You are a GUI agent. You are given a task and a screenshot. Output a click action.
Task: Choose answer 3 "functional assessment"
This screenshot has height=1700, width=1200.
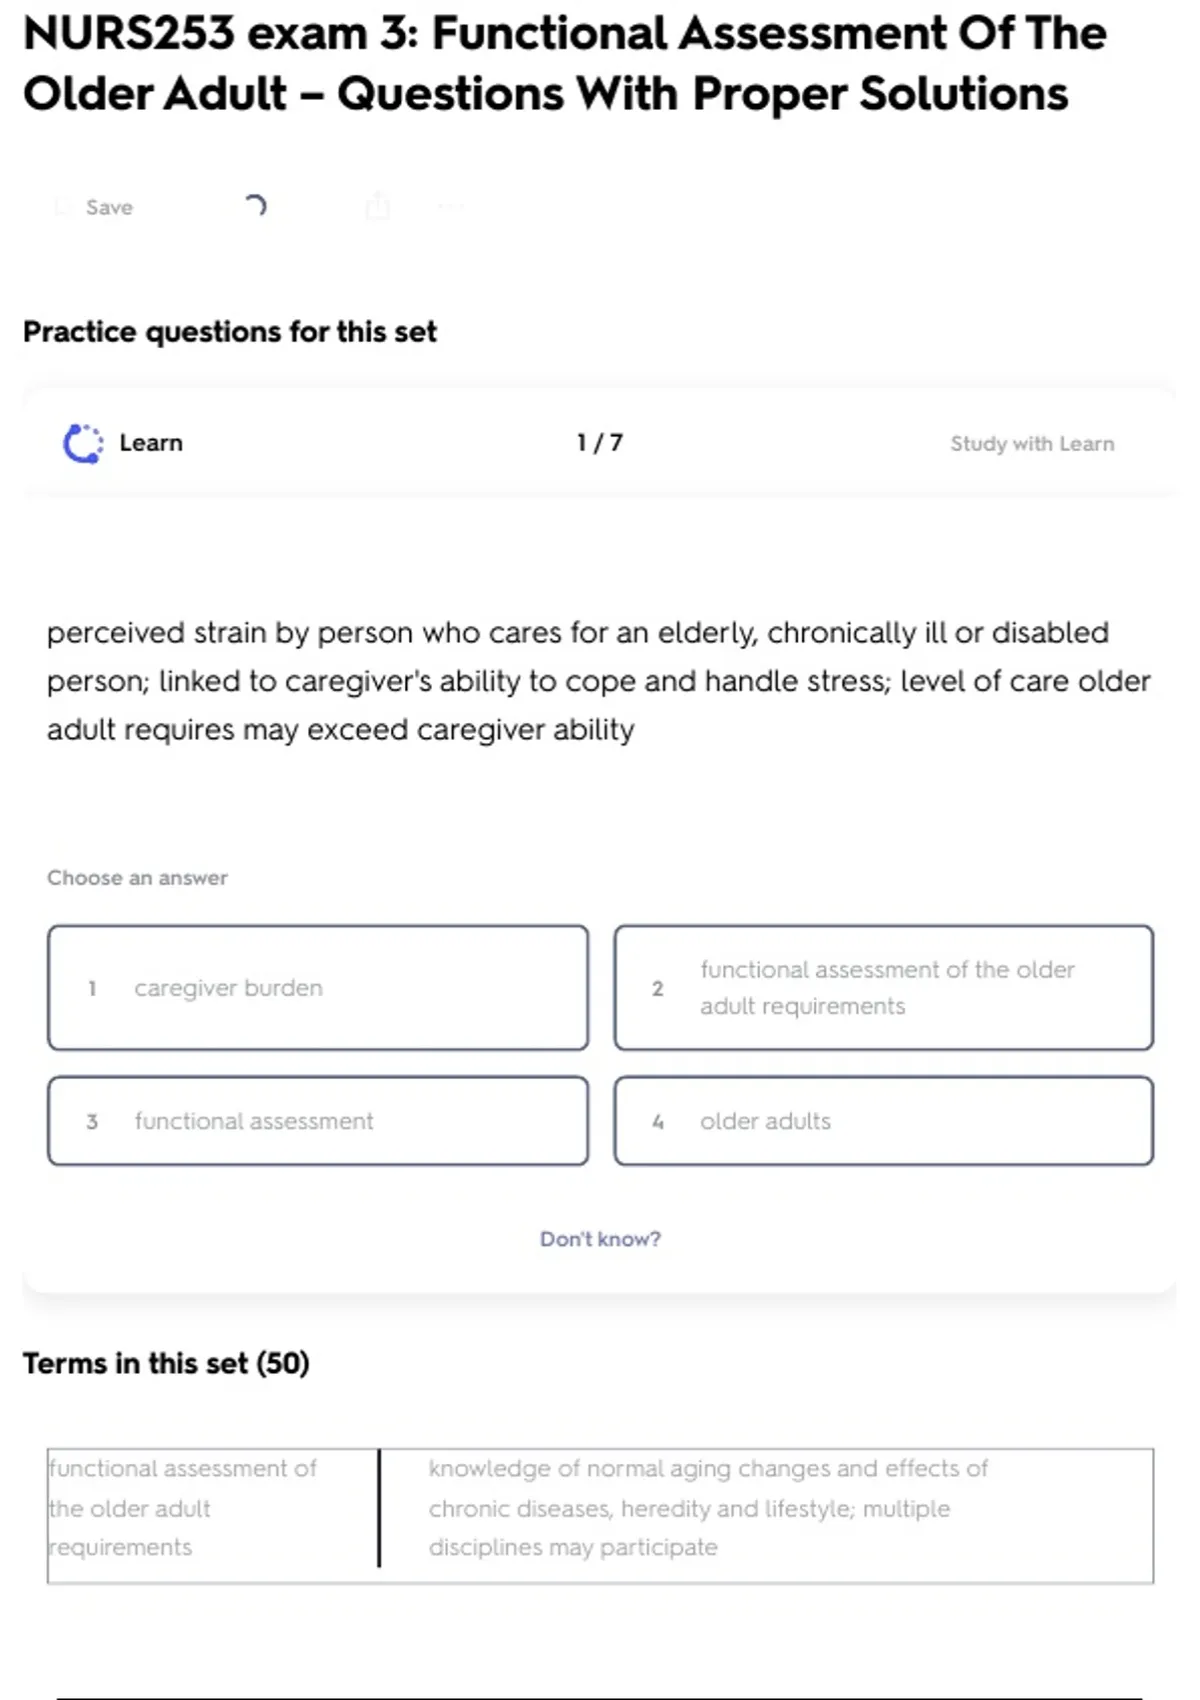318,1121
